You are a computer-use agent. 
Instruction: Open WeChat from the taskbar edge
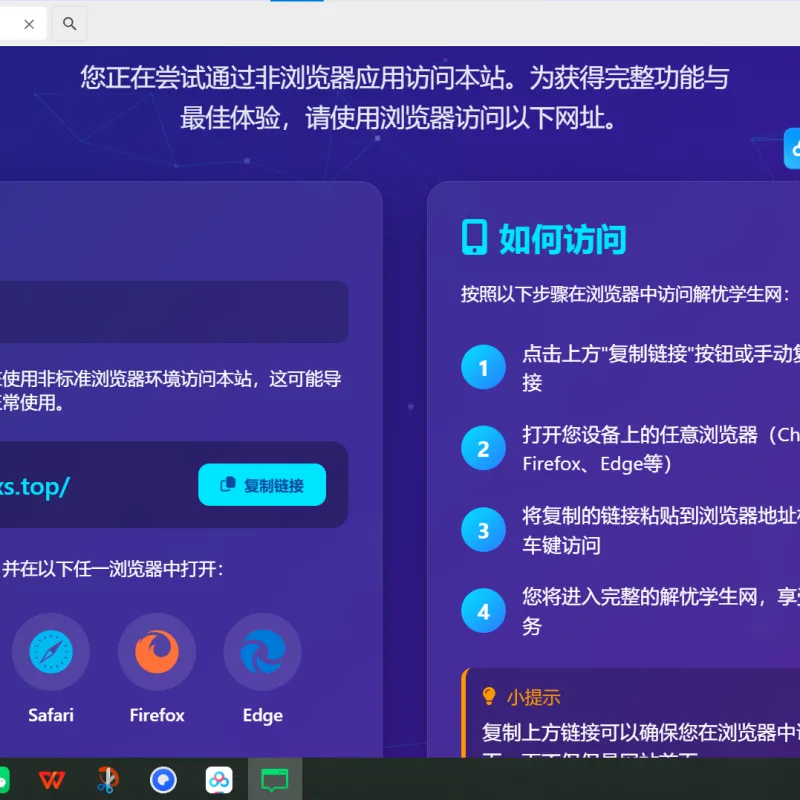pyautogui.click(x=4, y=780)
